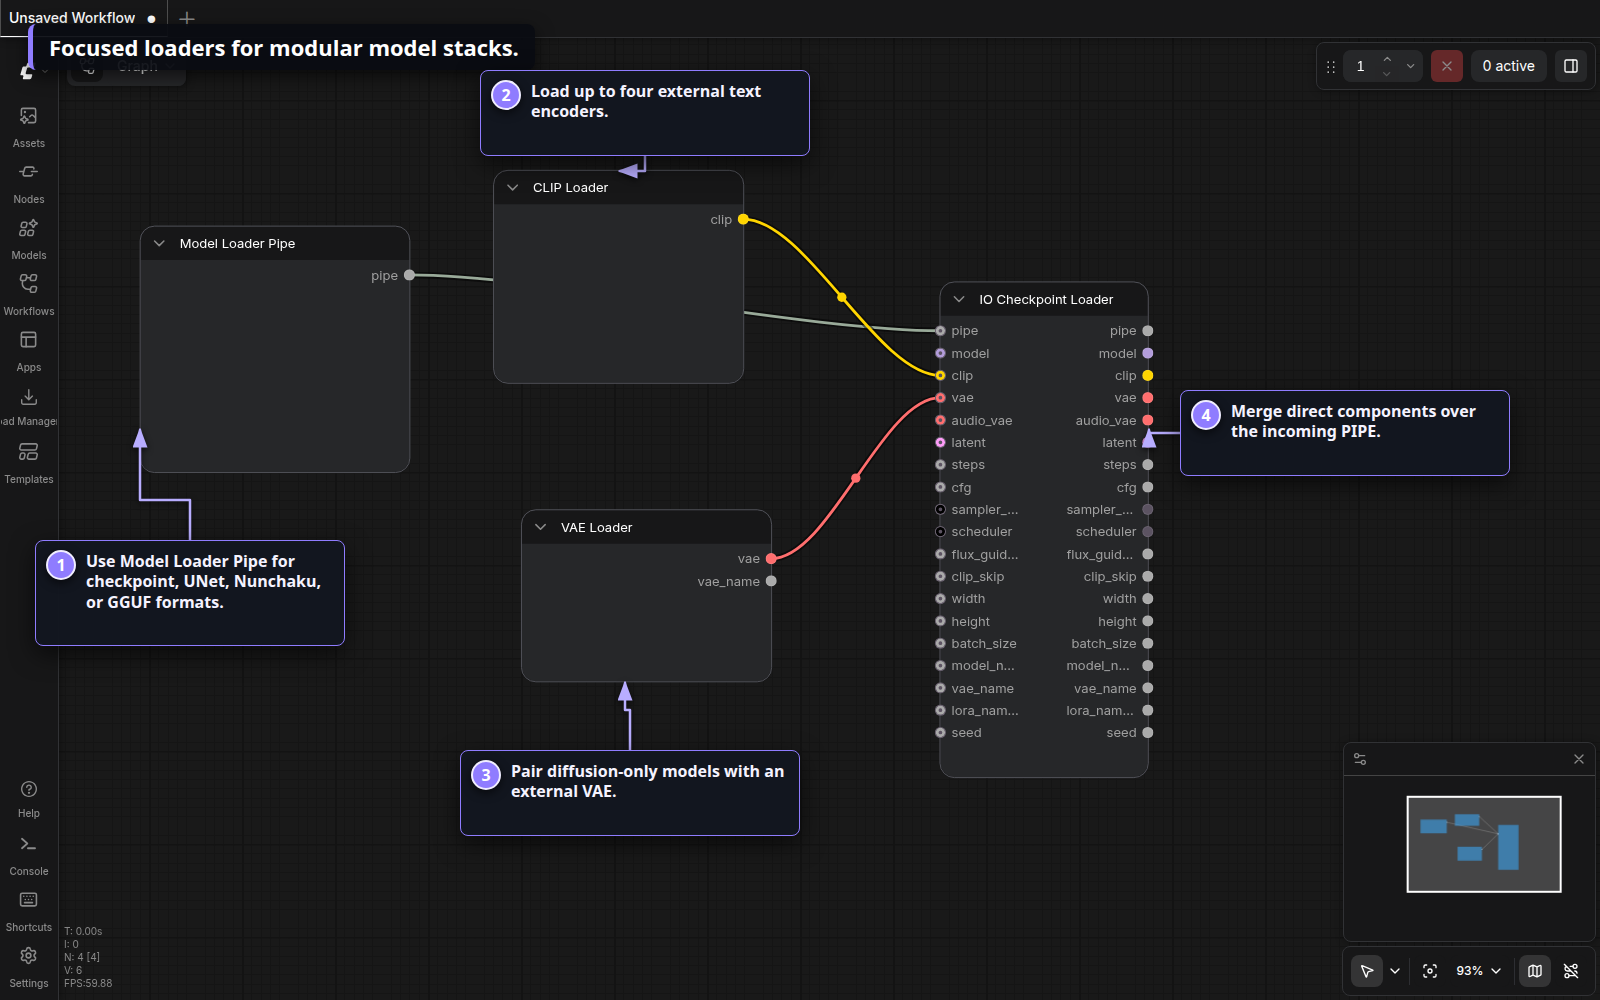Image resolution: width=1600 pixels, height=1000 pixels.
Task: Click the height output label
Action: (x=1117, y=622)
